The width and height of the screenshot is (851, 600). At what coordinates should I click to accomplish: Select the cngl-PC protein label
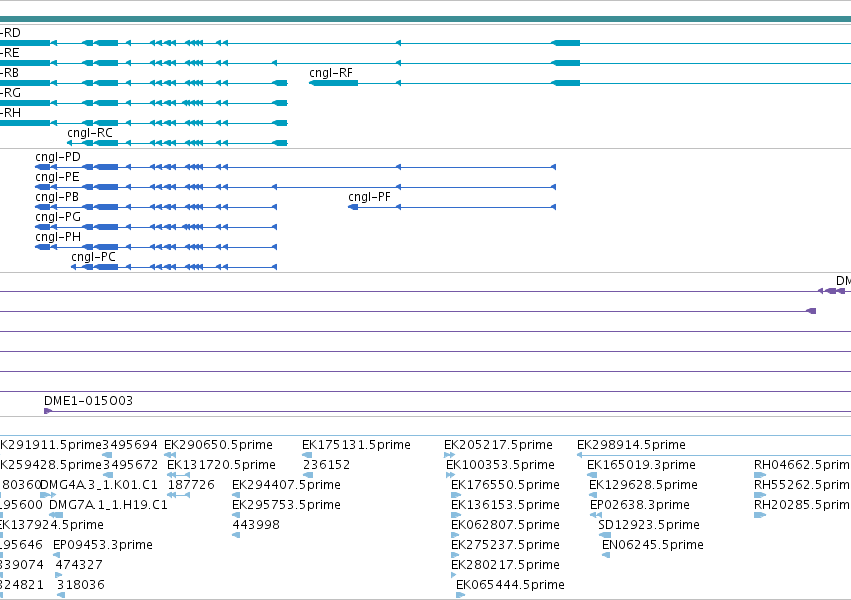click(93, 257)
